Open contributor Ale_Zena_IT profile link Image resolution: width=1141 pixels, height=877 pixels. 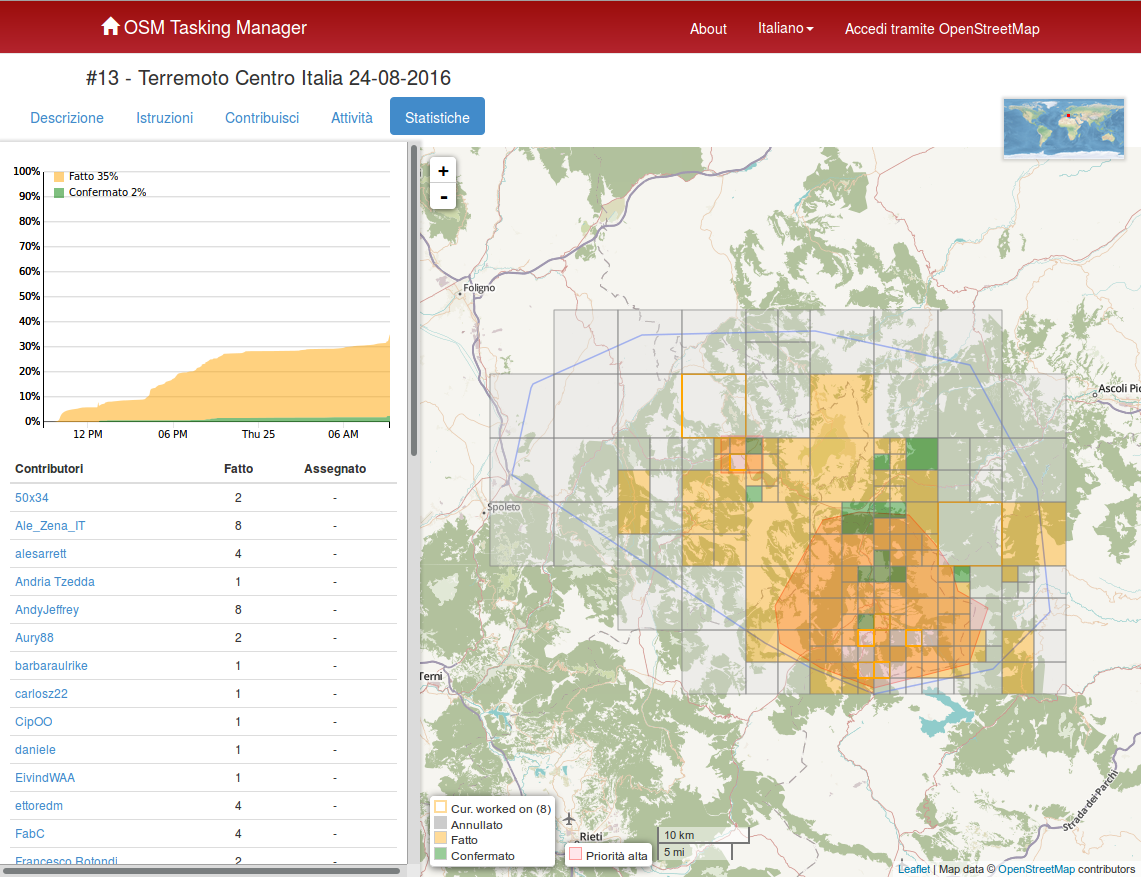coord(50,525)
